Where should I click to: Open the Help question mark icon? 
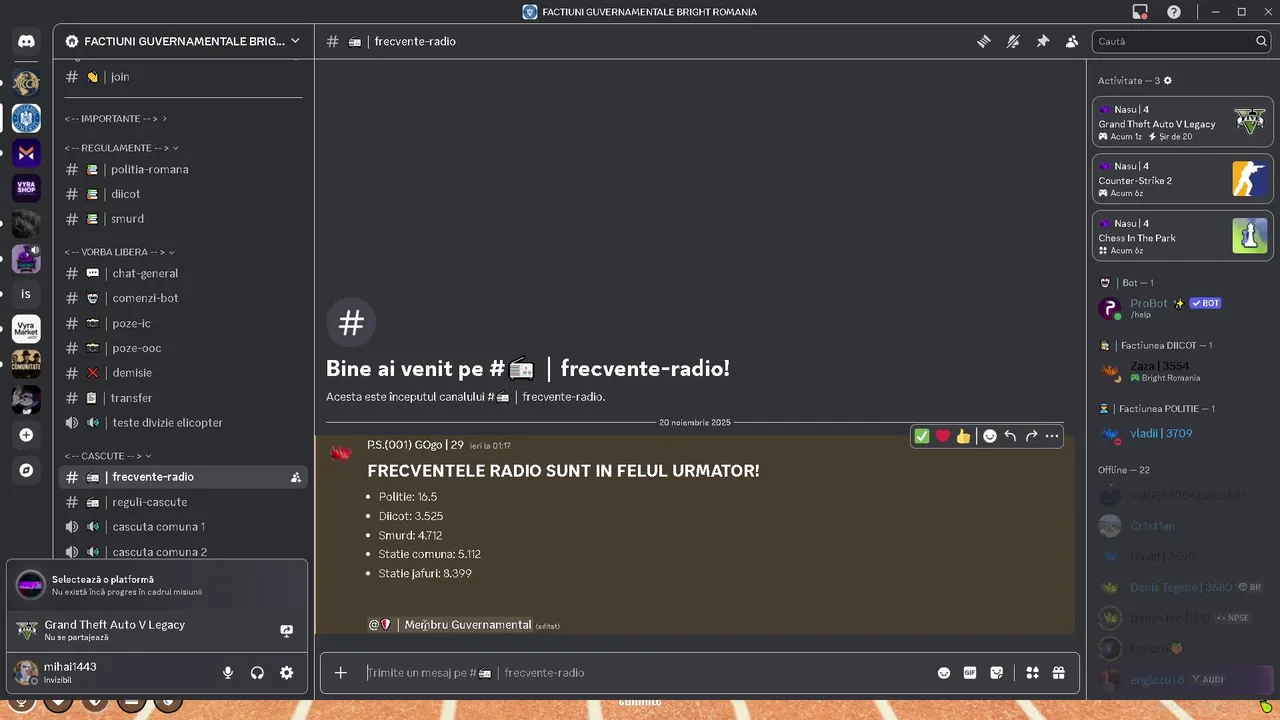point(1174,12)
